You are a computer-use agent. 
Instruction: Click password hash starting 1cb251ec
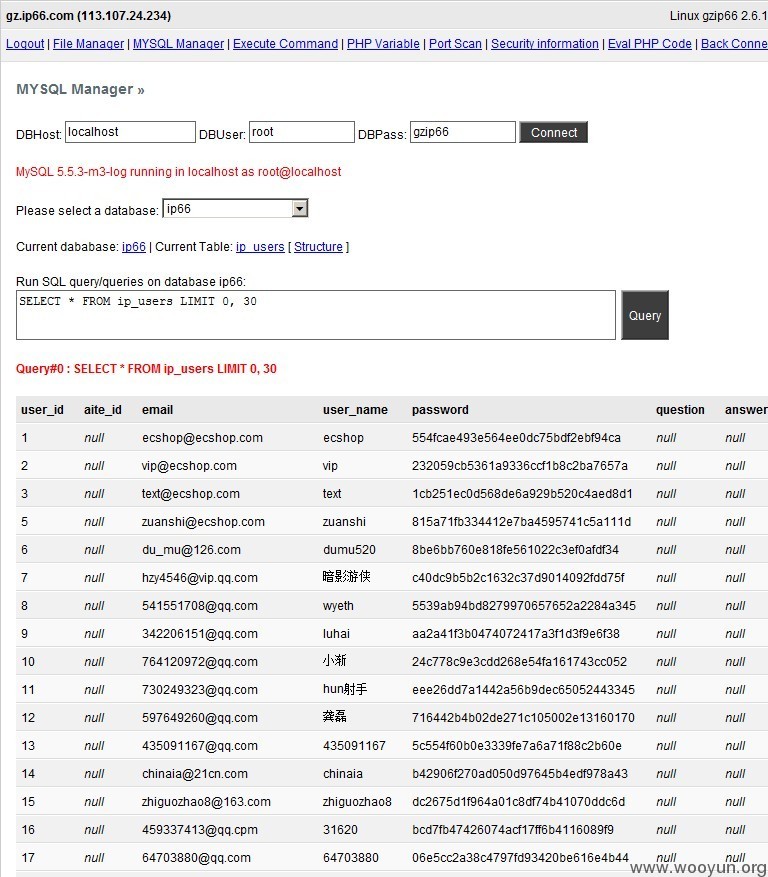pyautogui.click(x=522, y=493)
